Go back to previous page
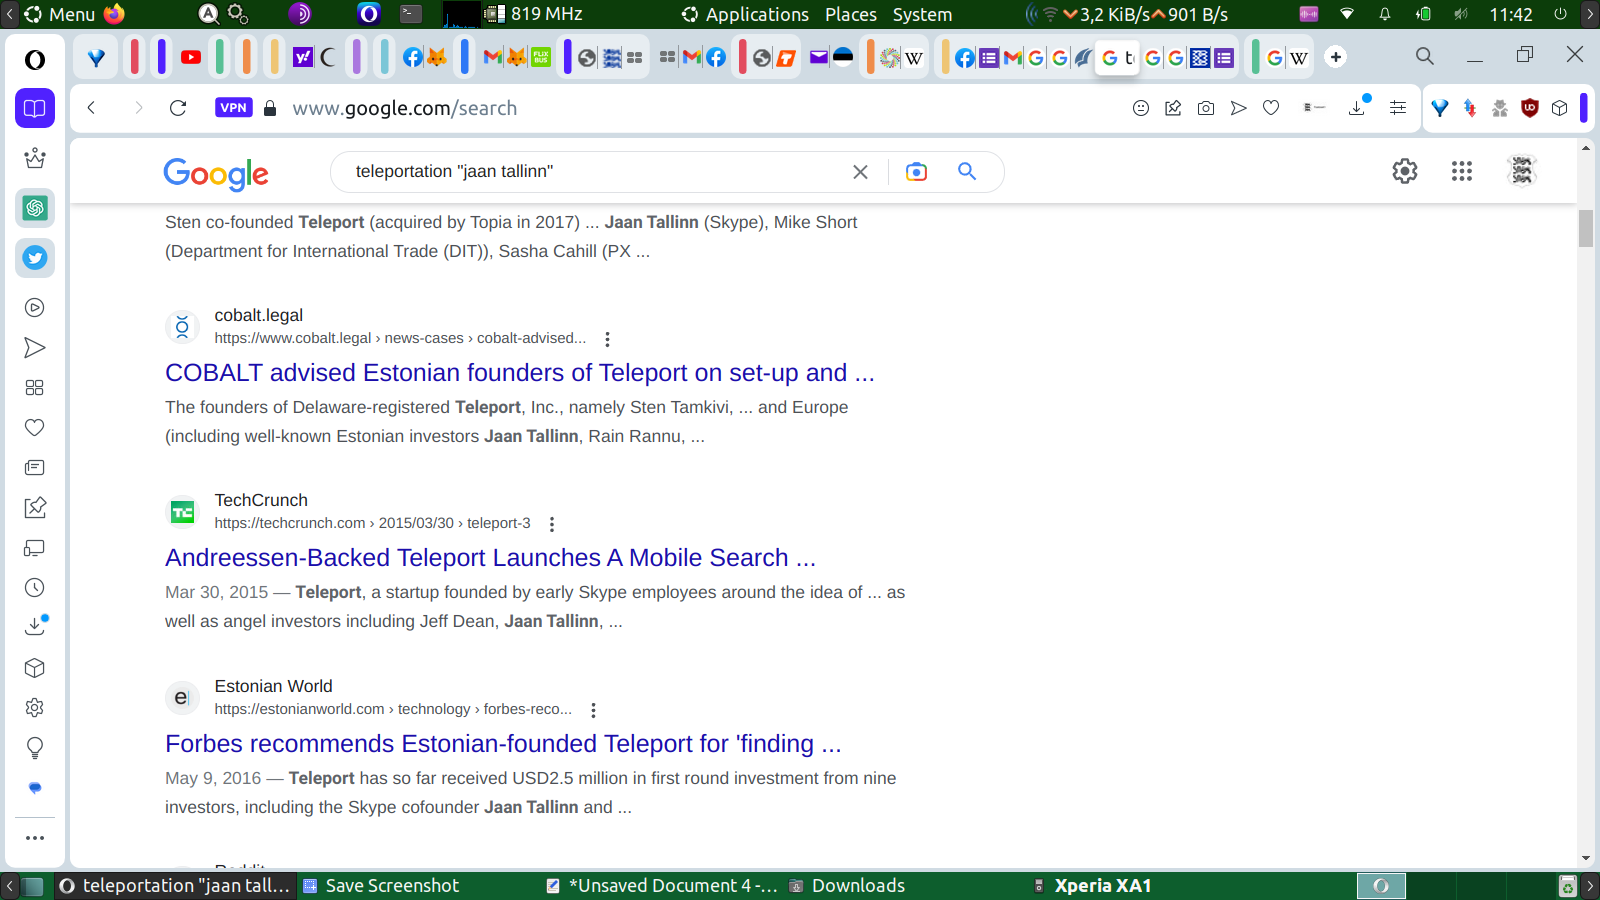The width and height of the screenshot is (1600, 900). point(91,108)
